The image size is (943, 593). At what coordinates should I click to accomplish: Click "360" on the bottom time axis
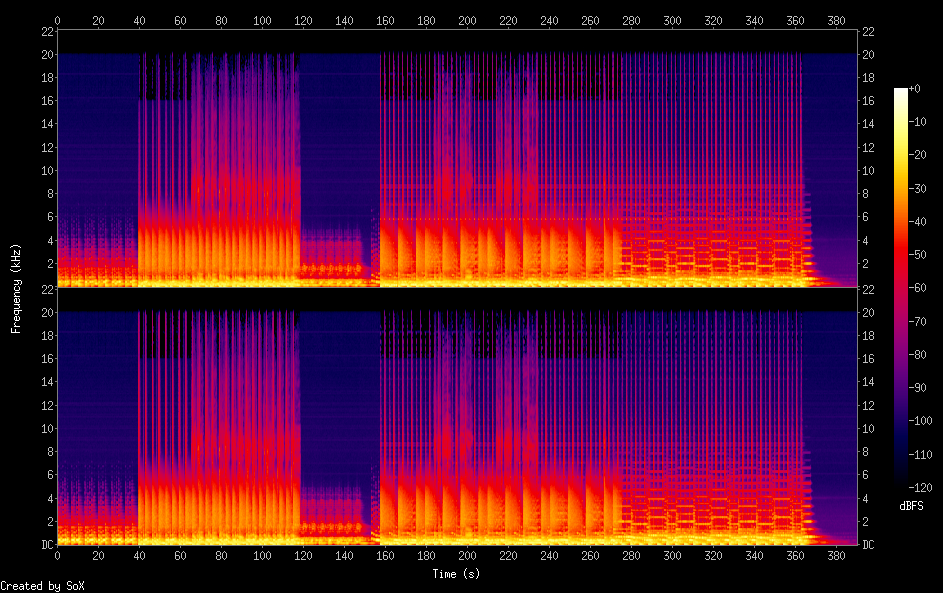pos(796,556)
